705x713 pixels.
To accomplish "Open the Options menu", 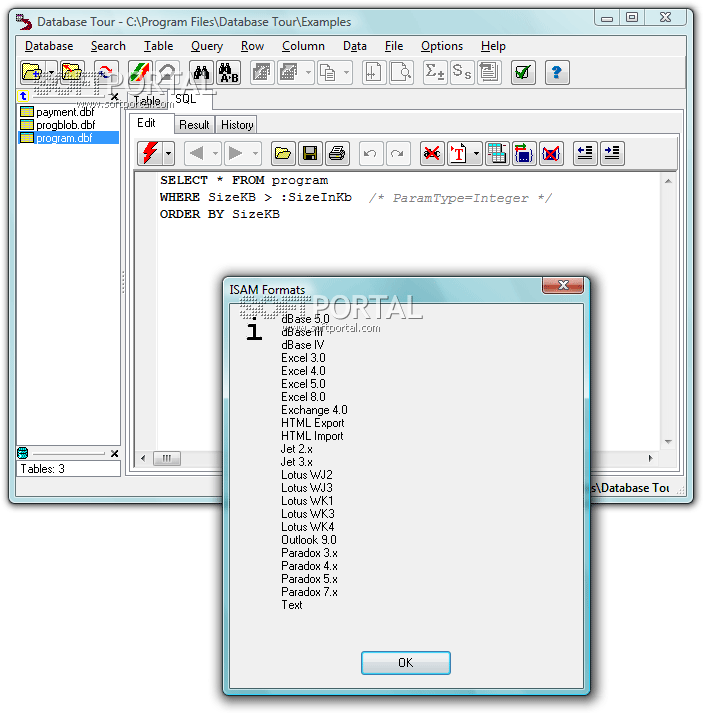I will (442, 46).
